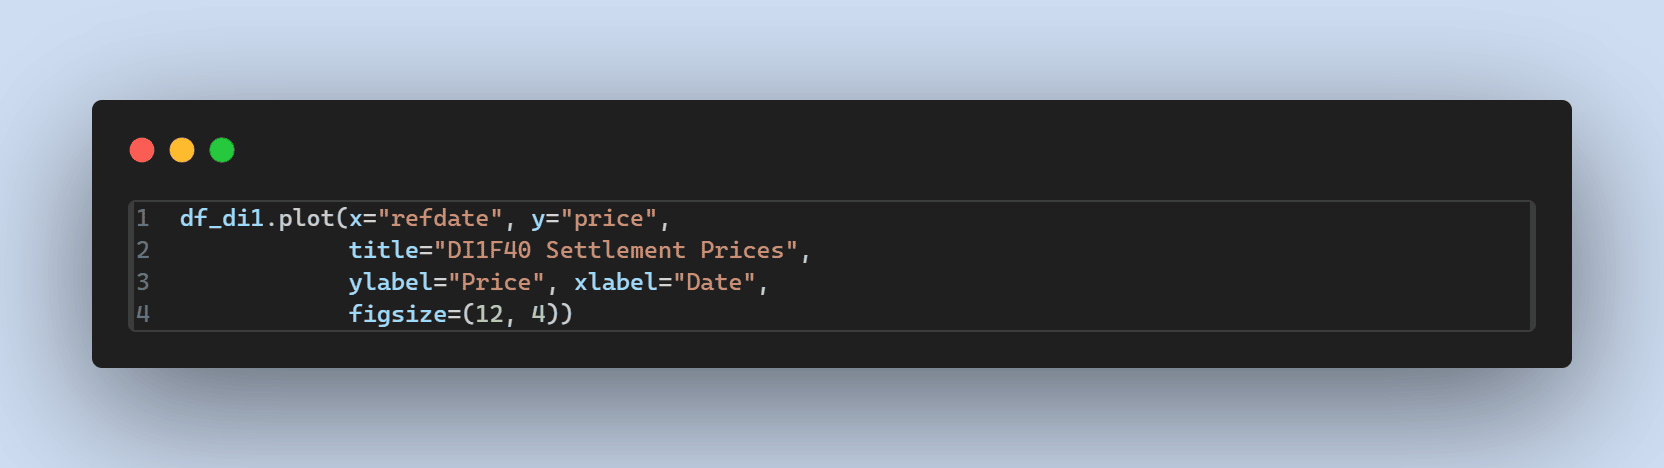Click the green maximize dot
The height and width of the screenshot is (468, 1664).
[x=222, y=150]
